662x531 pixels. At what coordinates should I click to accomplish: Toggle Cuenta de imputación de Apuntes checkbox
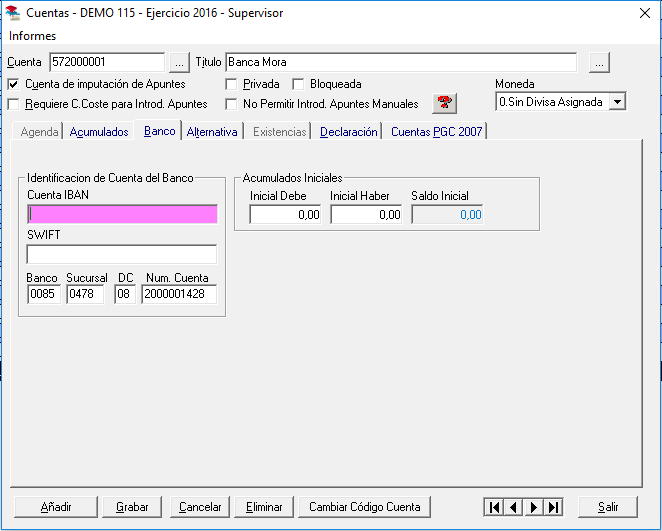13,84
